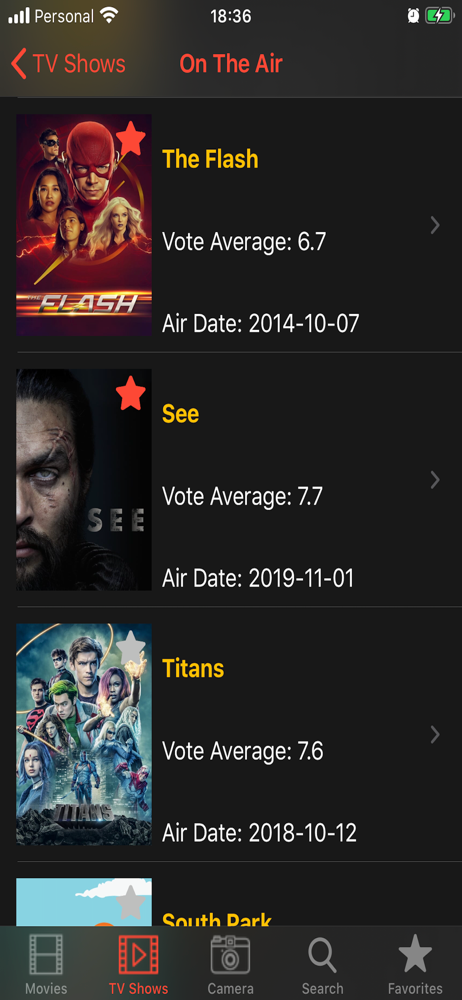The height and width of the screenshot is (1000, 462).
Task: Toggle the South Park favorite star
Action: point(131,901)
